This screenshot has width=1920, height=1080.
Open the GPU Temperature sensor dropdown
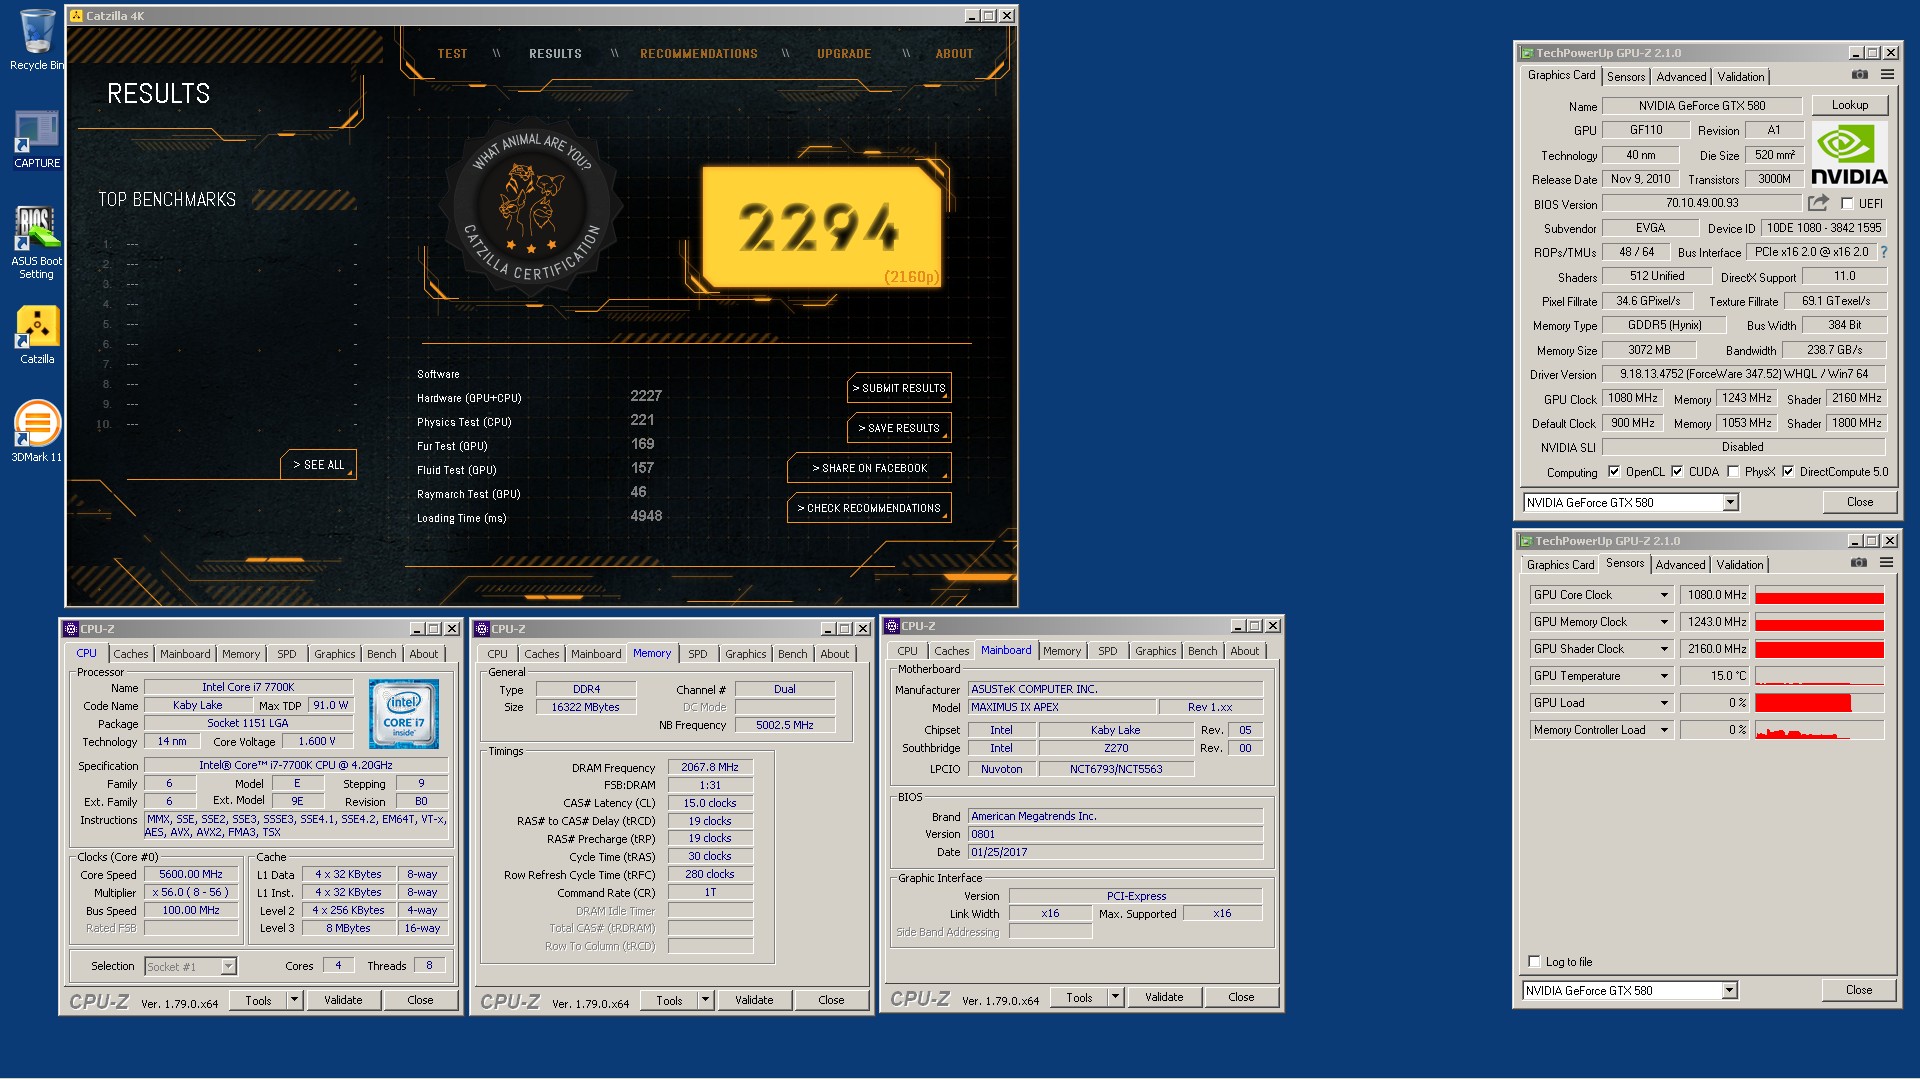click(x=1664, y=676)
